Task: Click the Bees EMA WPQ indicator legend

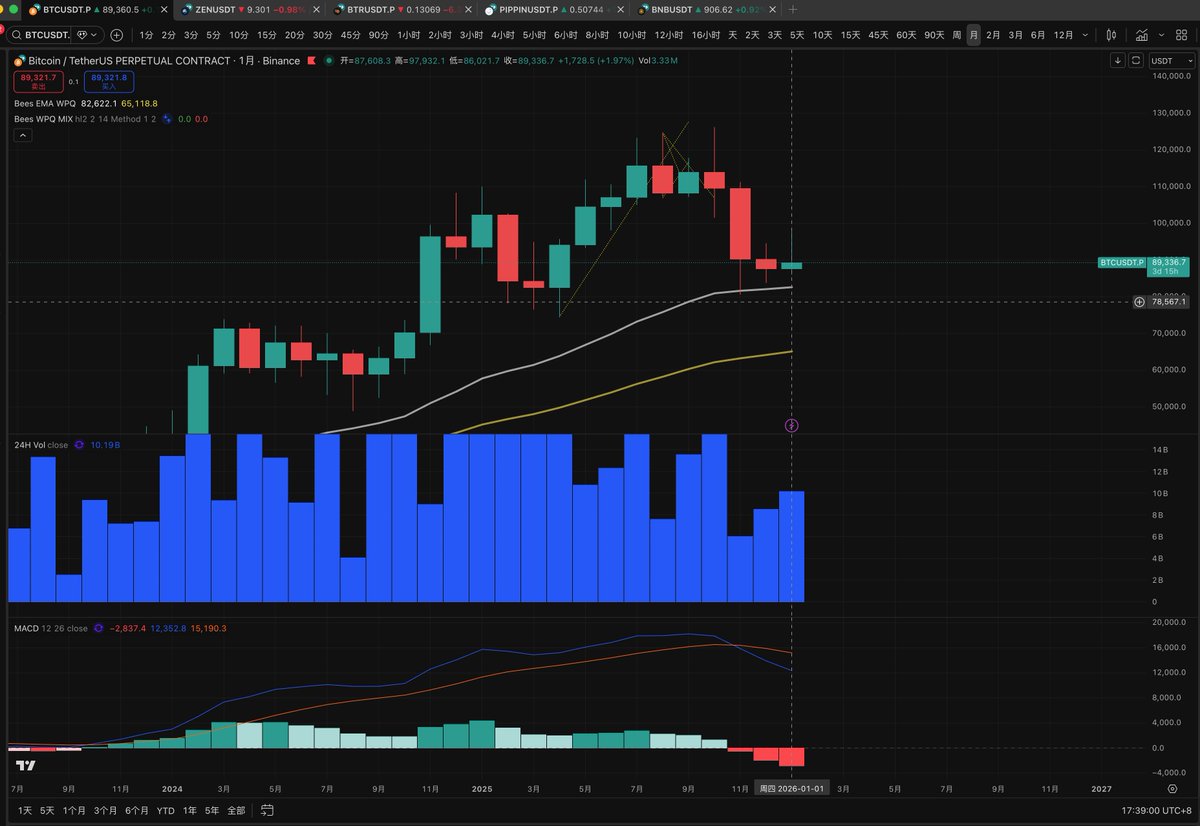Action: (45, 103)
